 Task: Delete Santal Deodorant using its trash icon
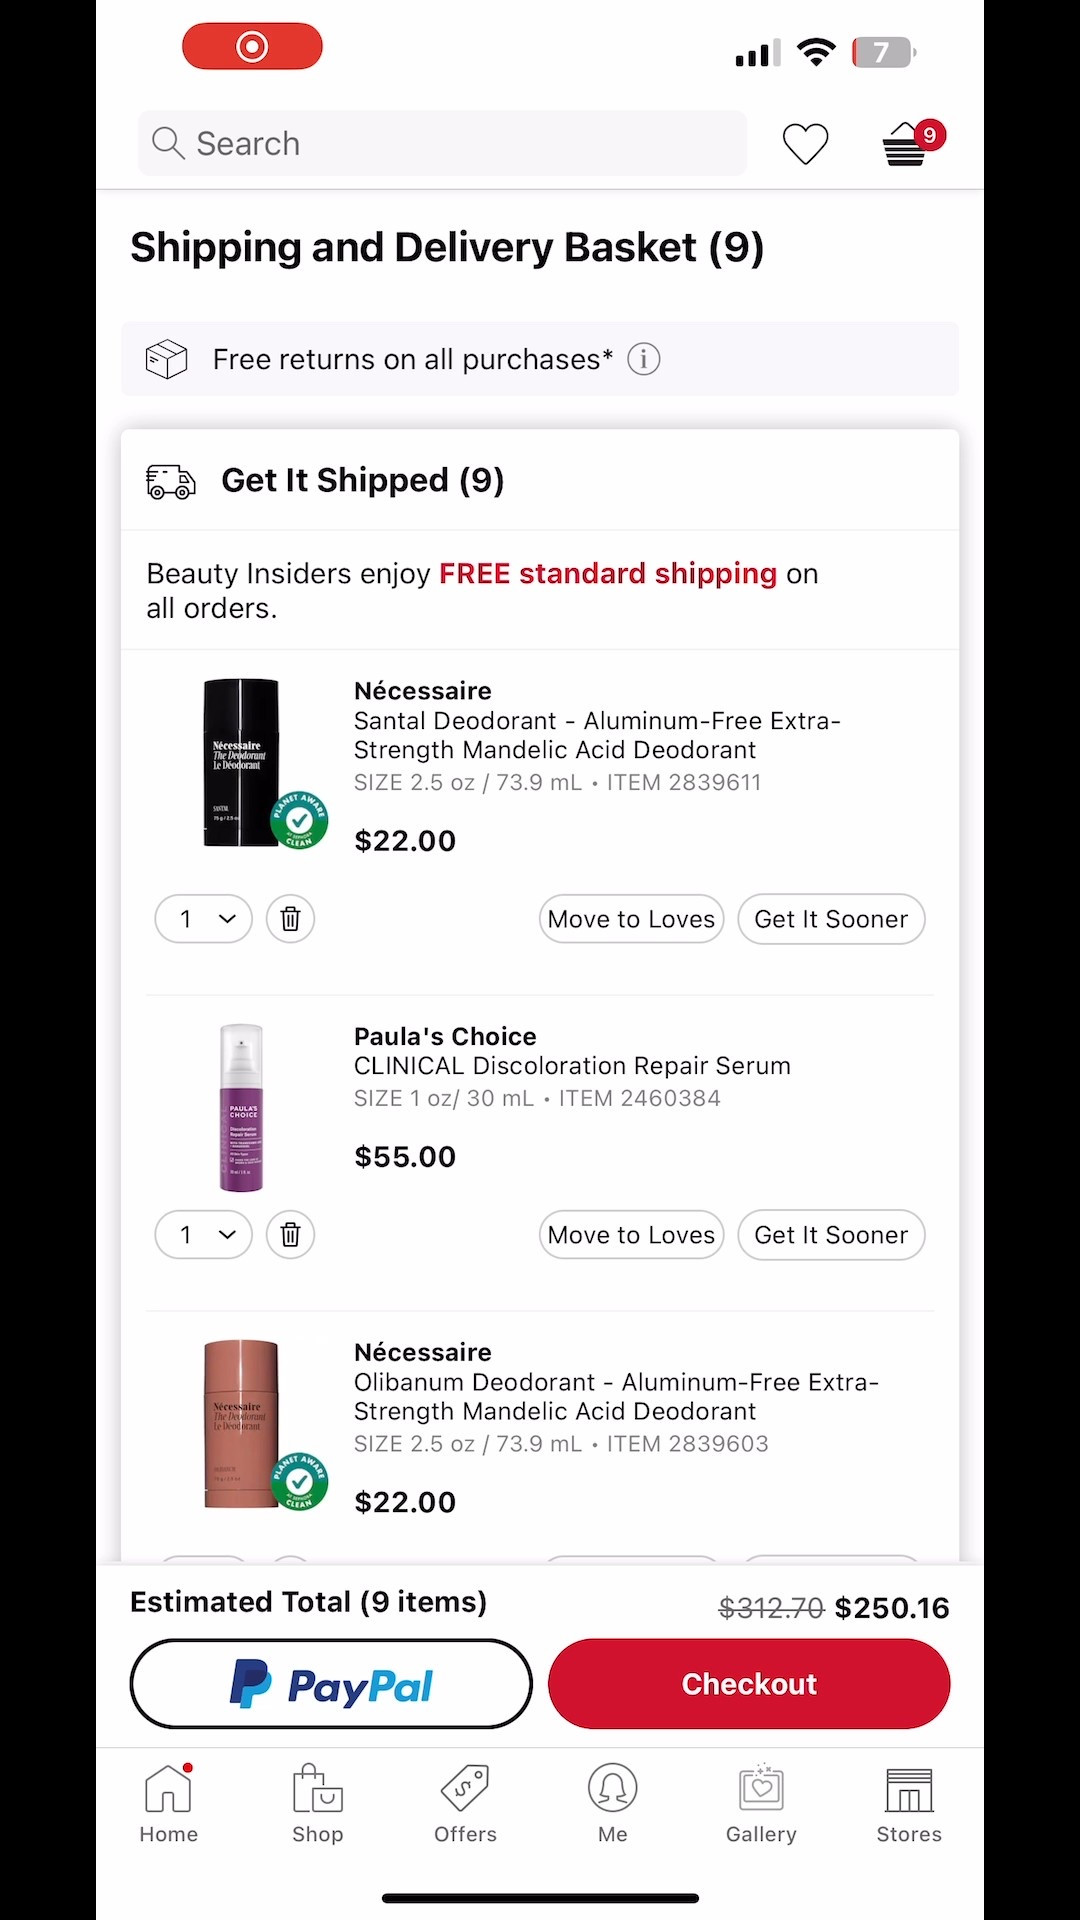click(x=290, y=918)
